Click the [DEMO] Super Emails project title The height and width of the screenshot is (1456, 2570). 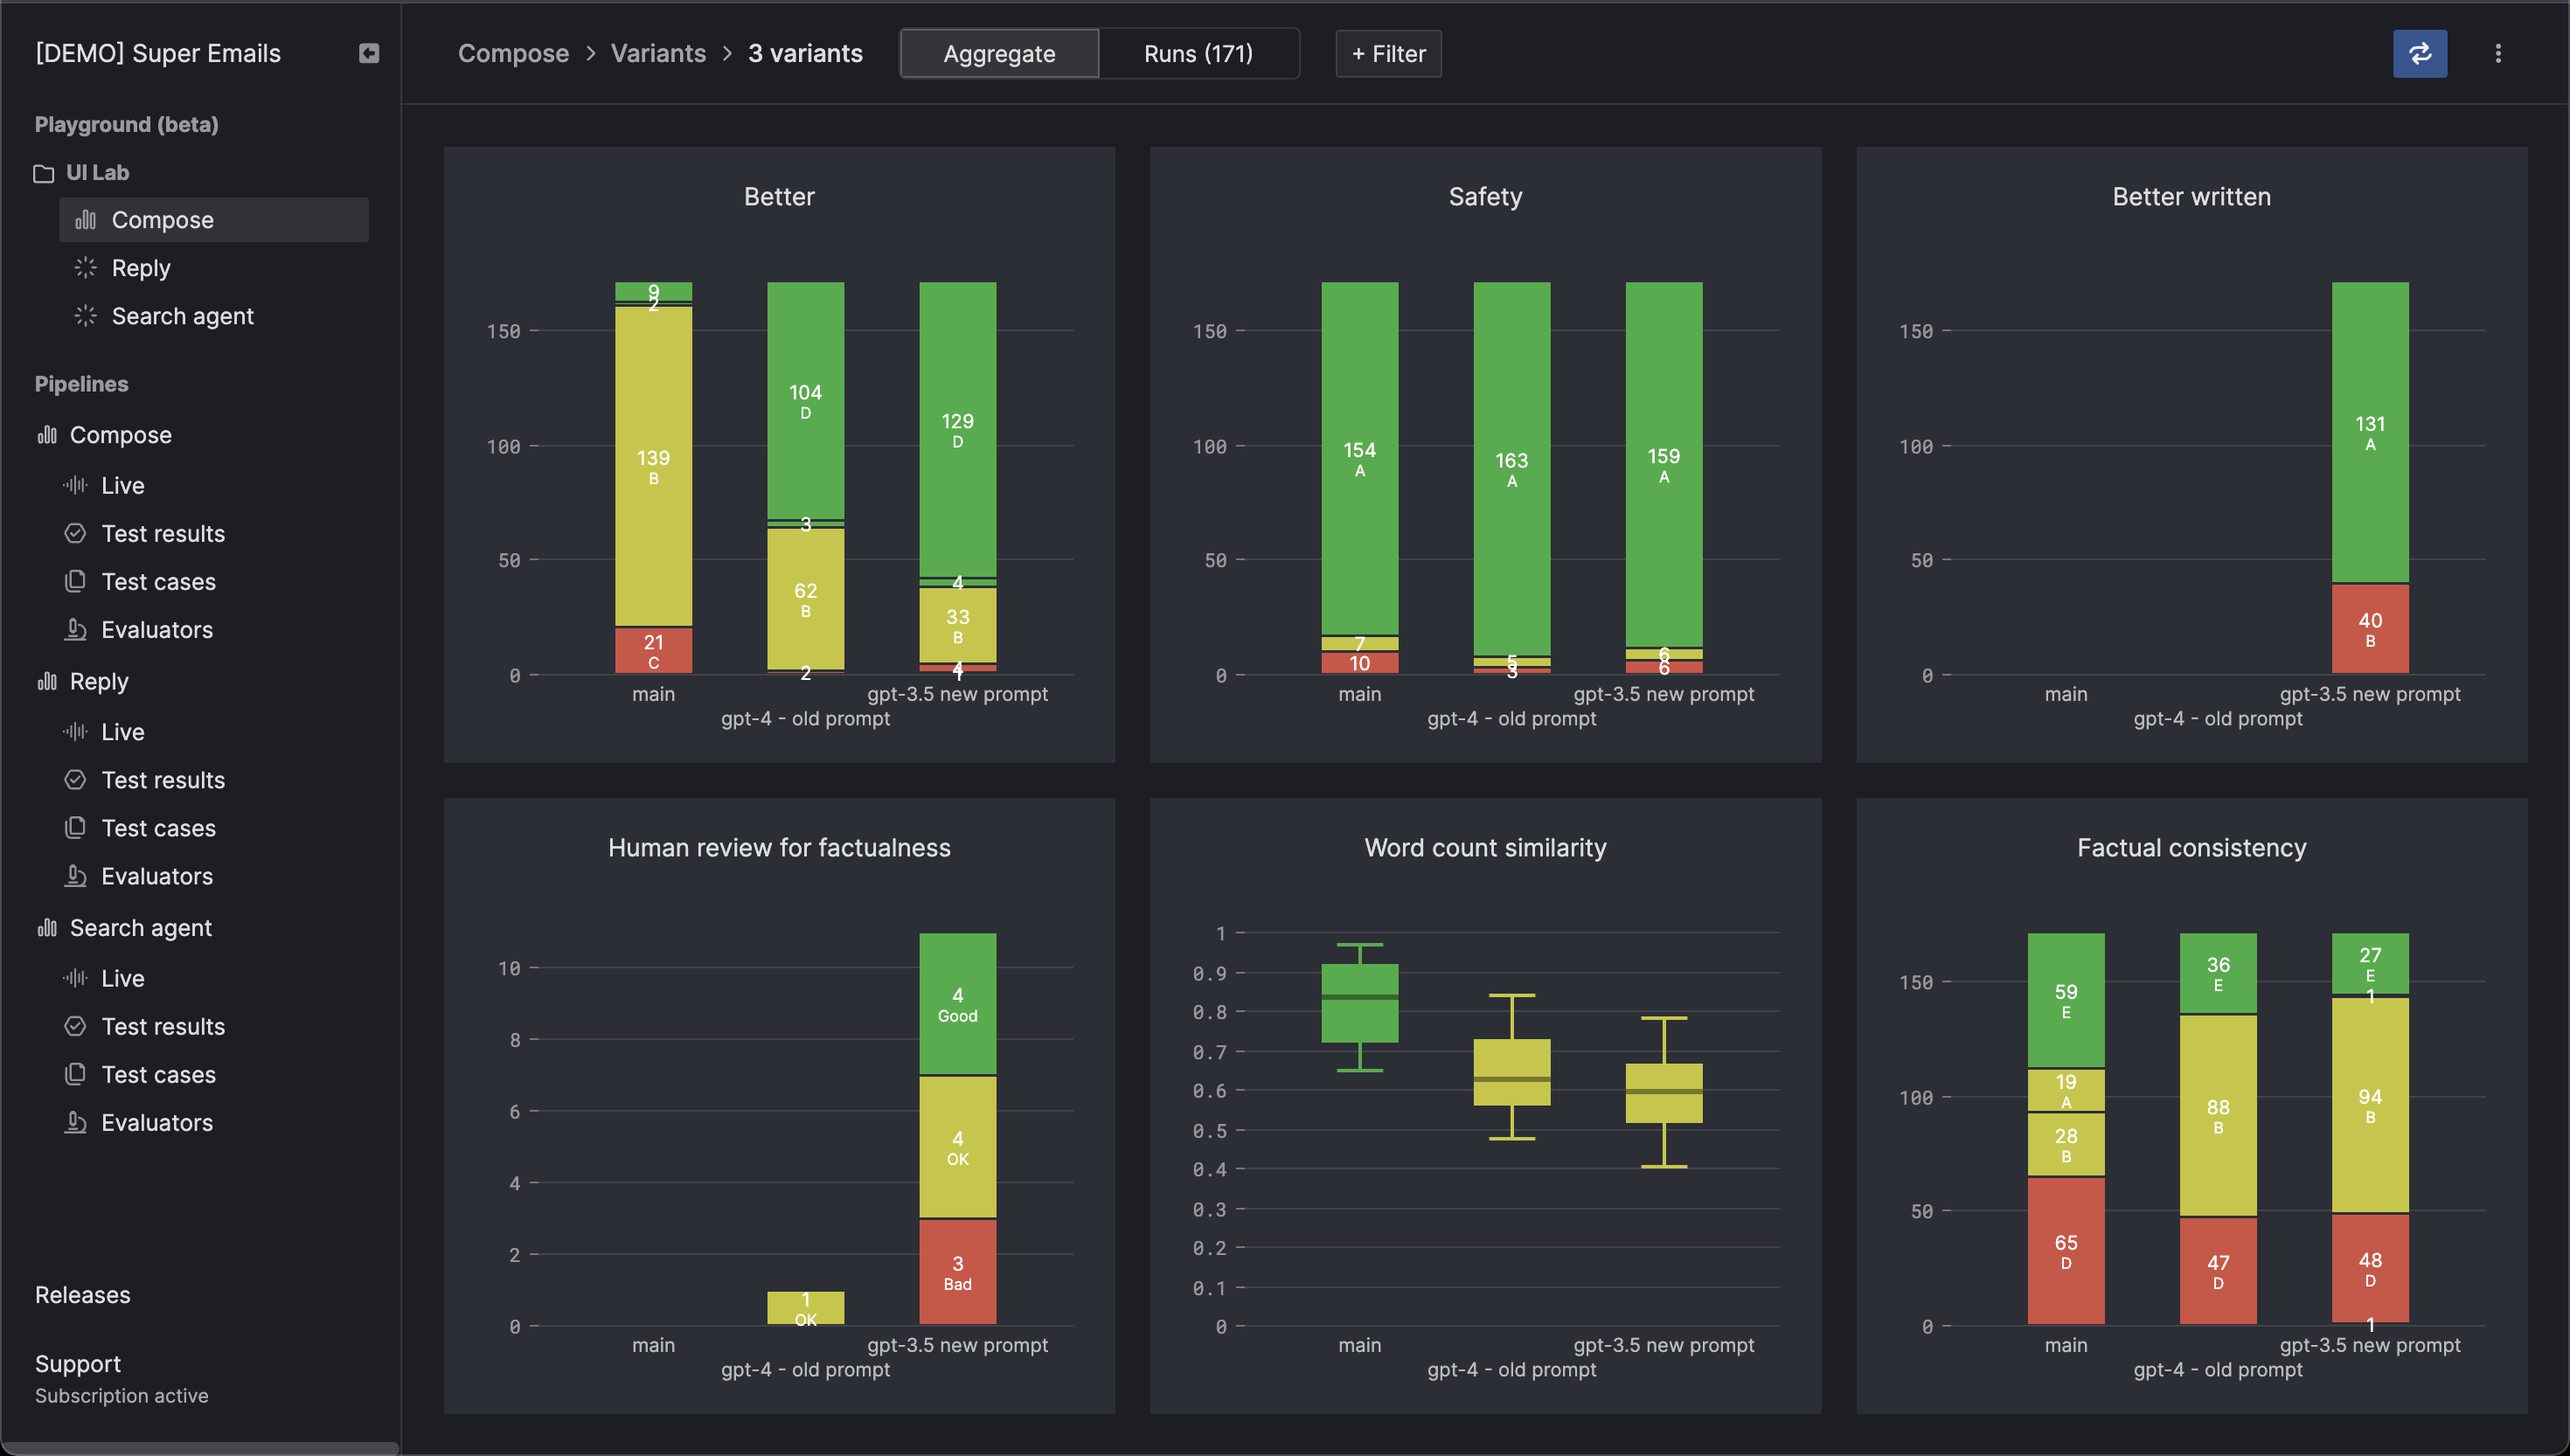(158, 53)
